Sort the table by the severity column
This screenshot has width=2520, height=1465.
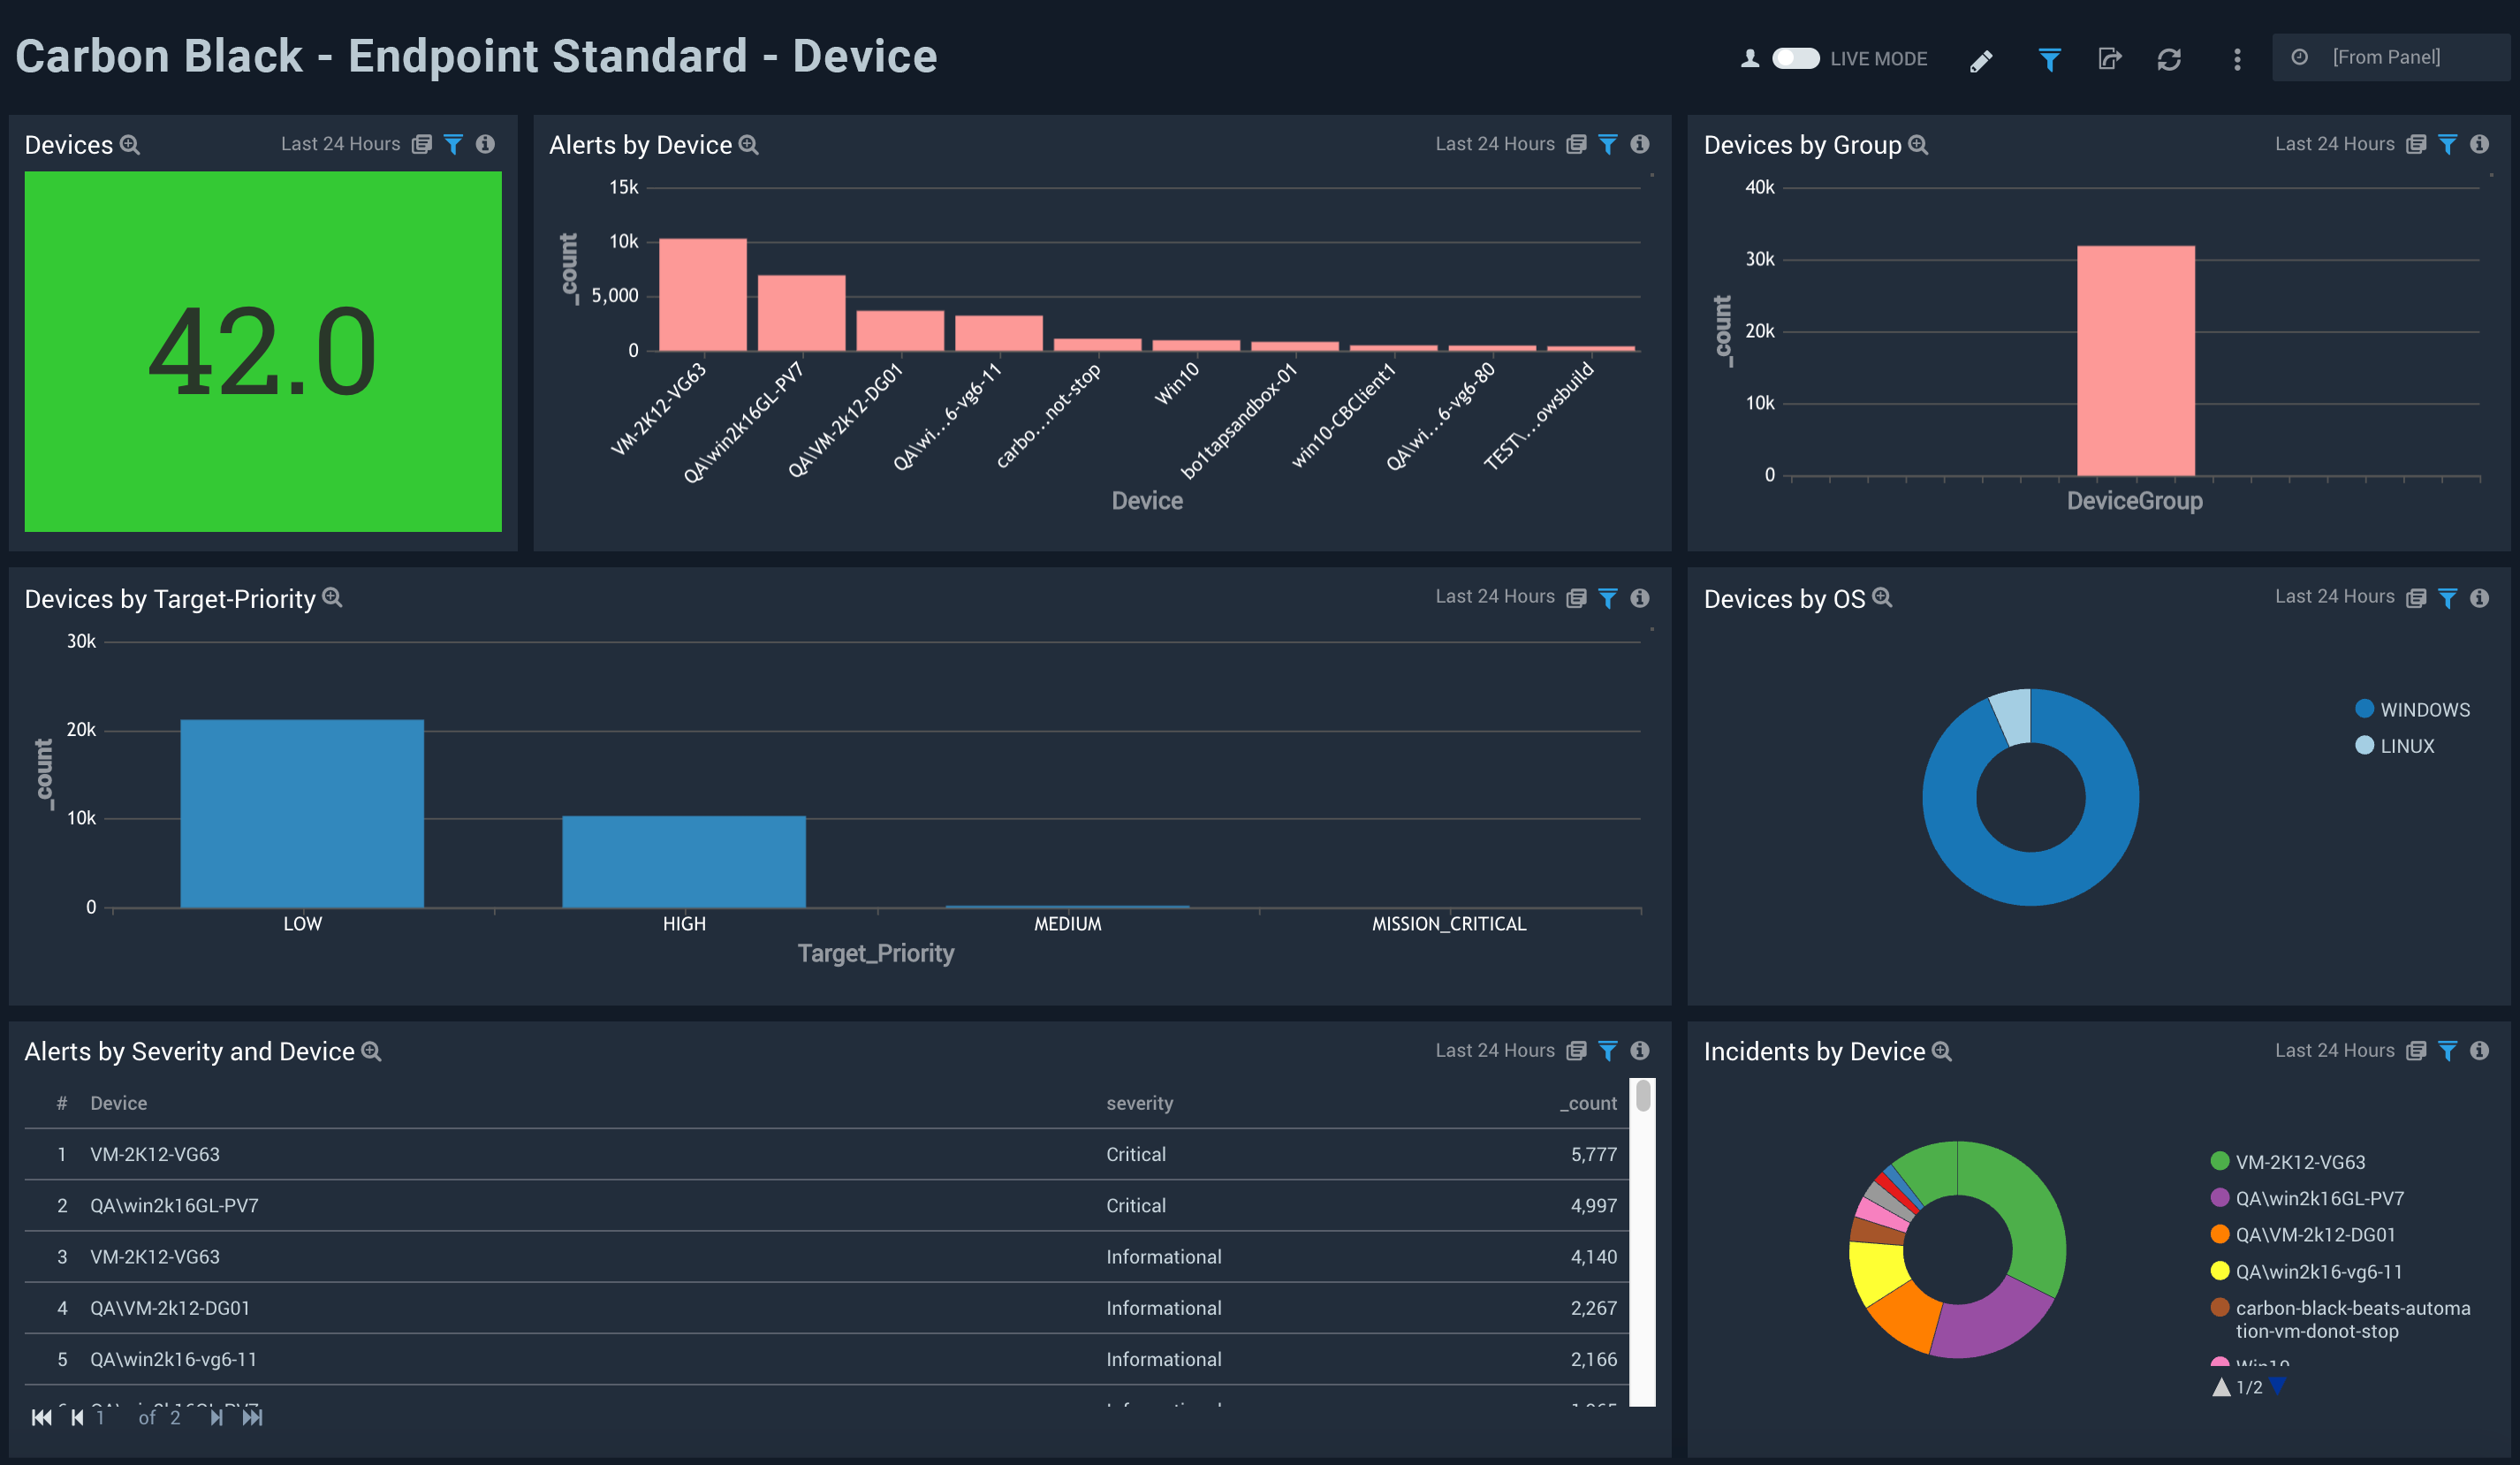point(1140,1103)
